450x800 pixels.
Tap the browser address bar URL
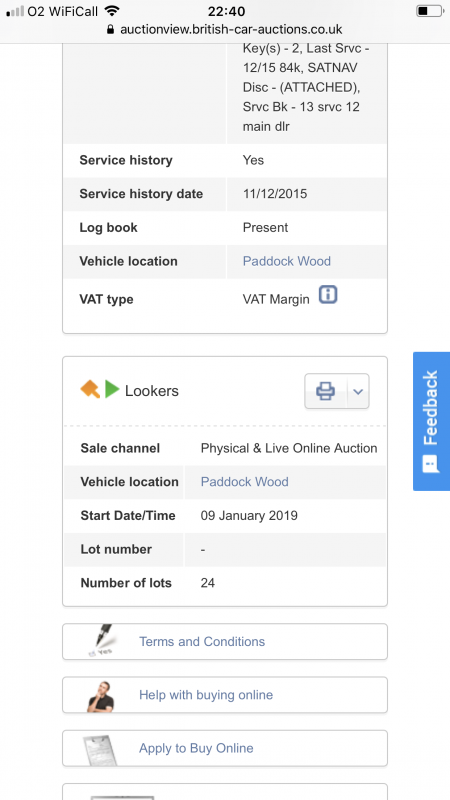[231, 30]
